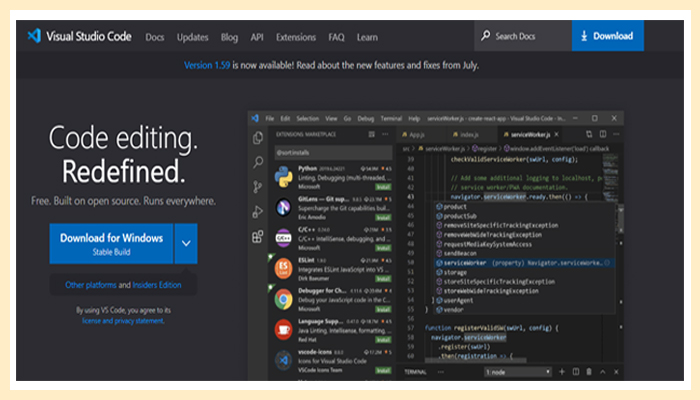Open the Insiders Edition link

[x=157, y=285]
